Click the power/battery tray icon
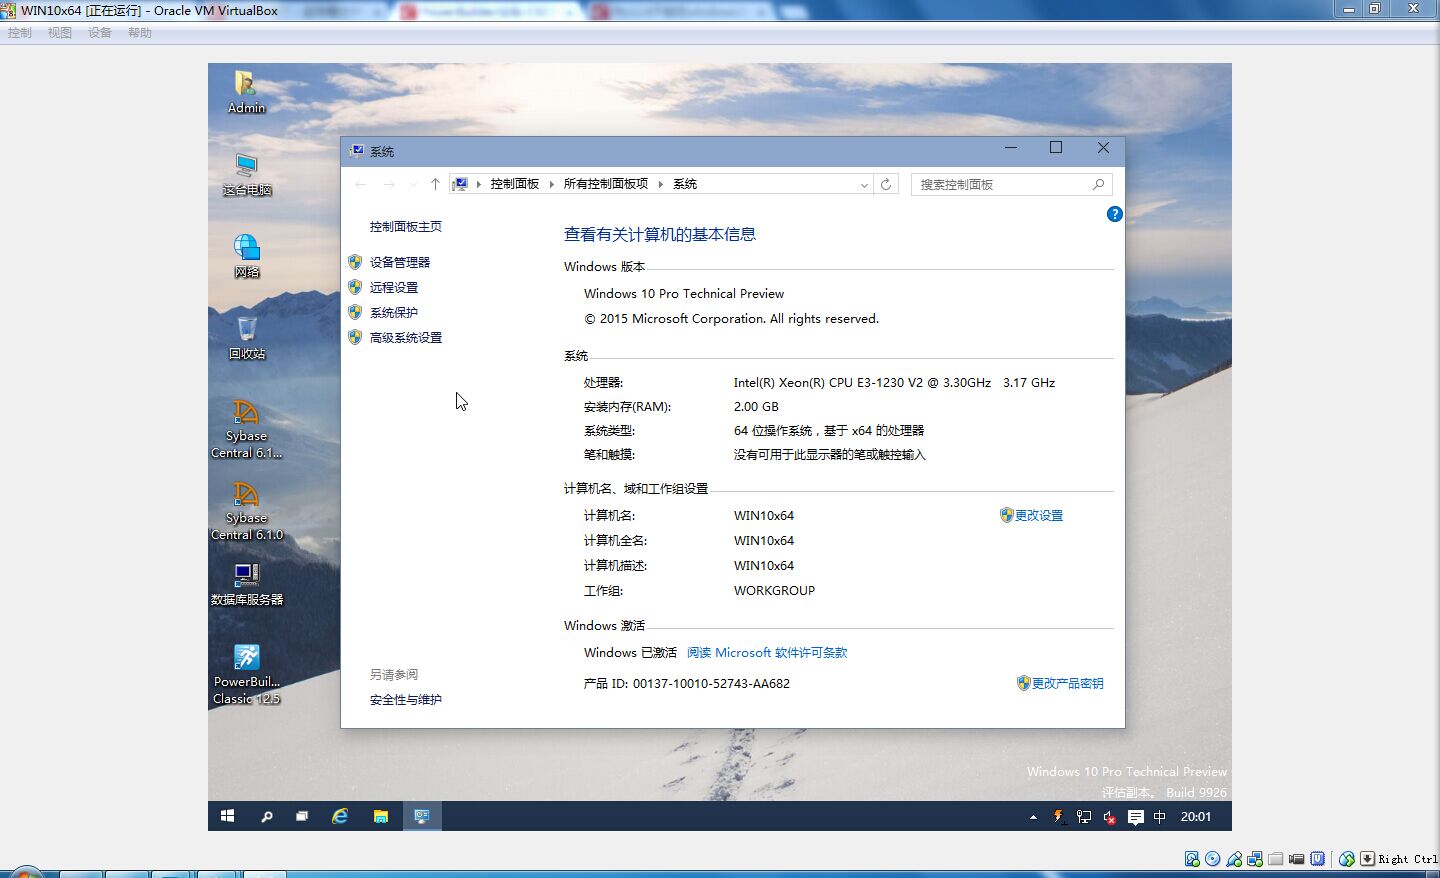This screenshot has height=878, width=1440. coord(1058,817)
